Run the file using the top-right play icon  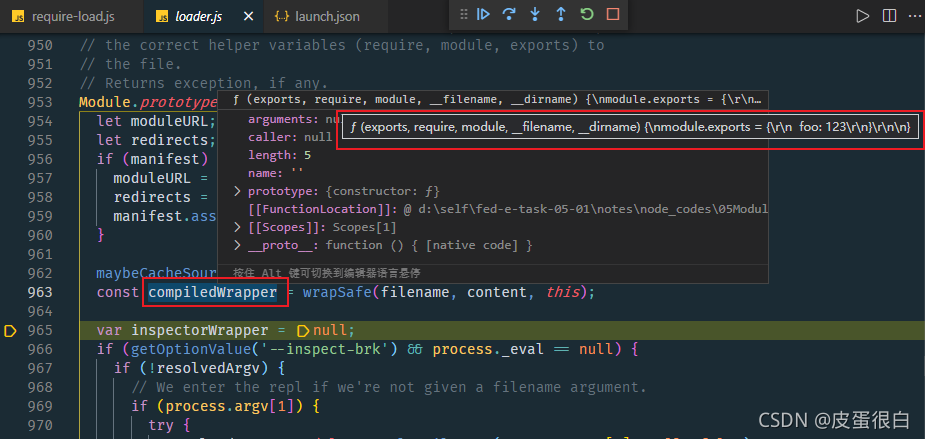click(863, 17)
